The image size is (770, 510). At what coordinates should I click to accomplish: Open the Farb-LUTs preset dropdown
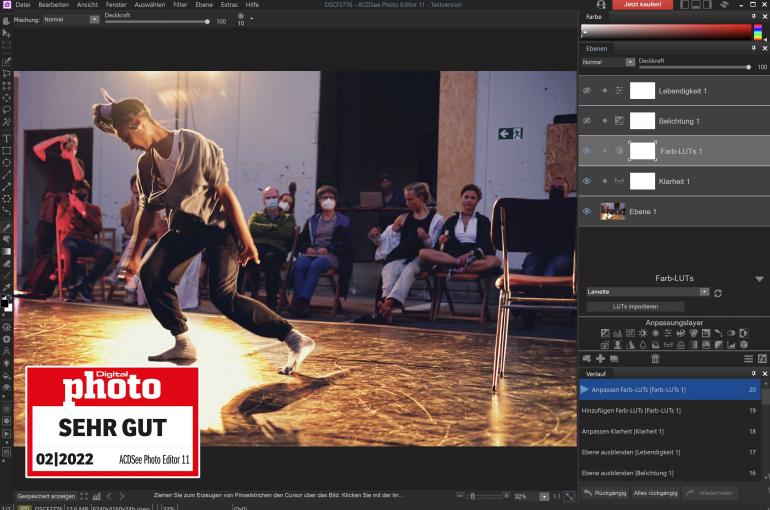(704, 292)
